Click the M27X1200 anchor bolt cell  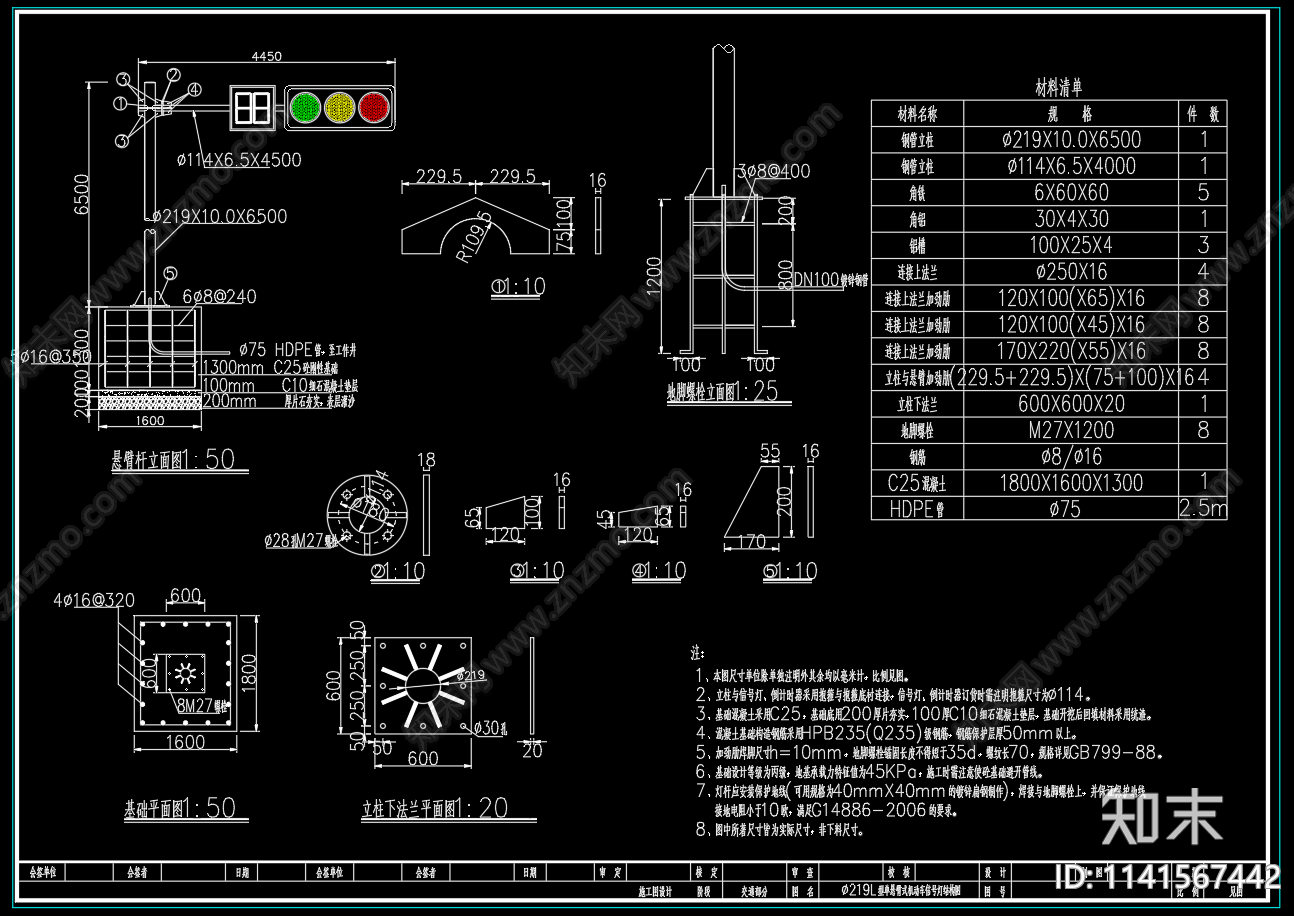1072,430
